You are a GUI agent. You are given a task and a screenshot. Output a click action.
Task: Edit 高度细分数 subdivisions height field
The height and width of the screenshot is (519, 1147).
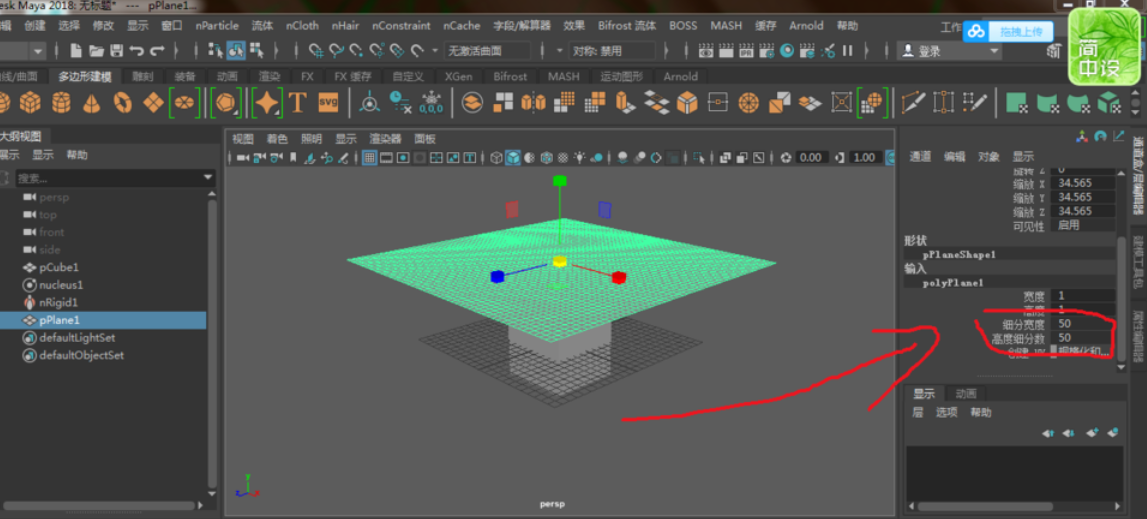pos(1082,338)
